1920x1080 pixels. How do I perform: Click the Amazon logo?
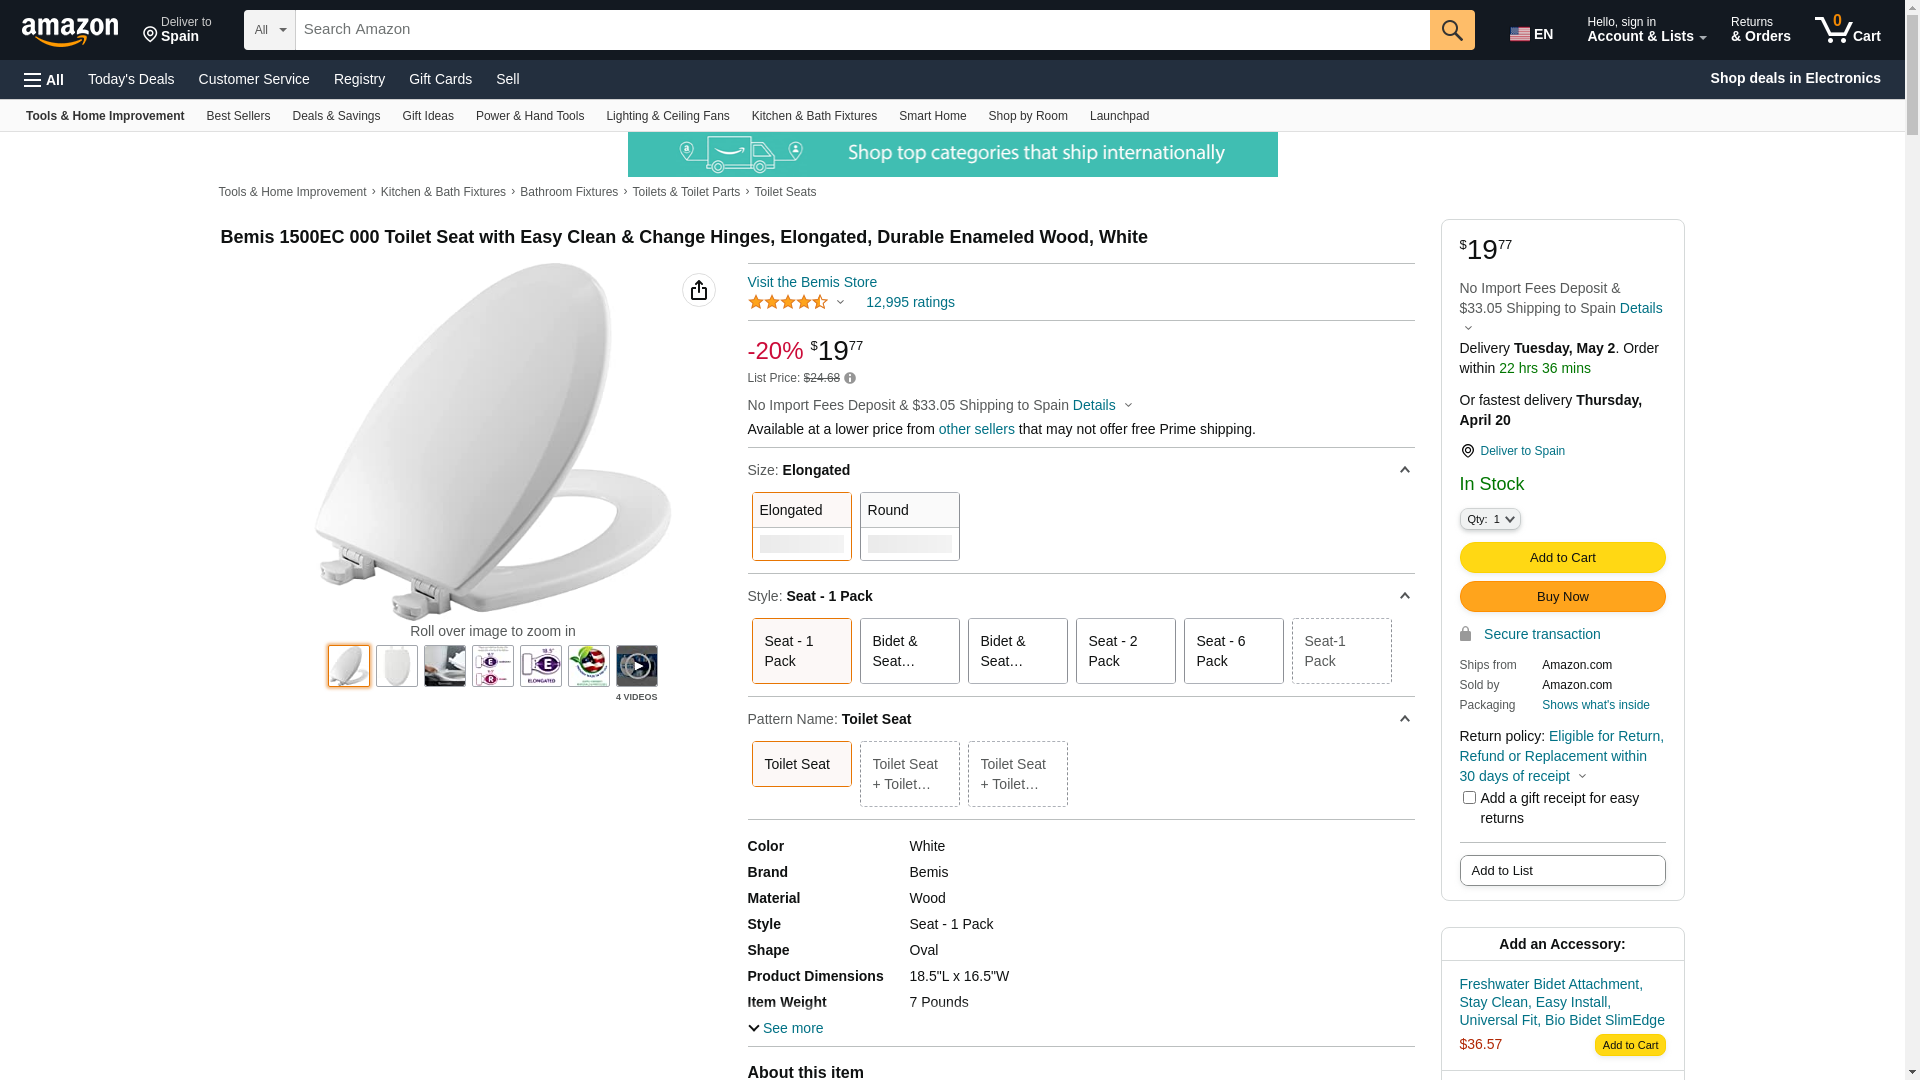(x=70, y=31)
